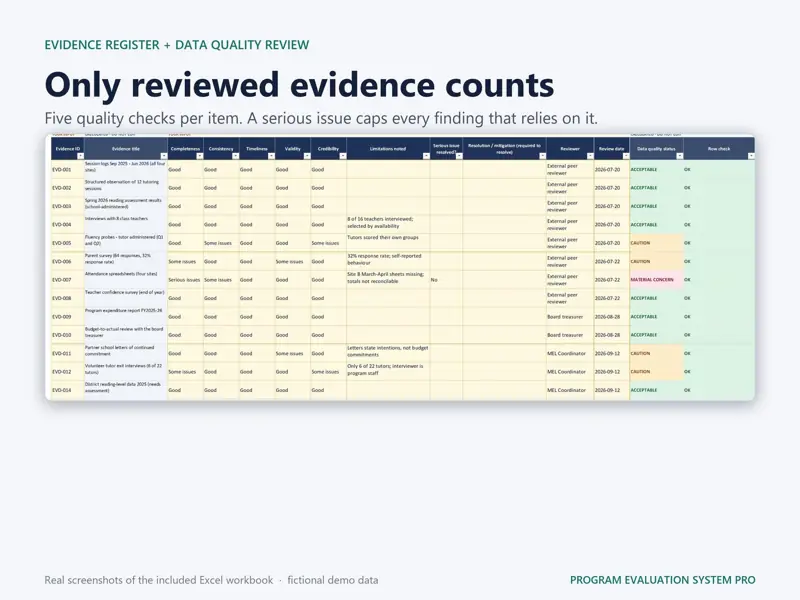
Task: Select the EVD-009 evidence ID cell
Action: point(67,316)
